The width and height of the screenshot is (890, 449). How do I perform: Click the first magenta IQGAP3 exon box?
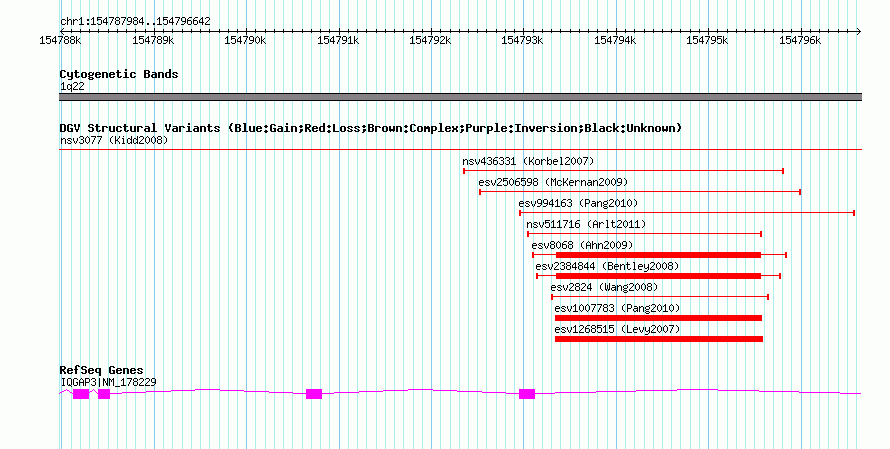[x=81, y=394]
